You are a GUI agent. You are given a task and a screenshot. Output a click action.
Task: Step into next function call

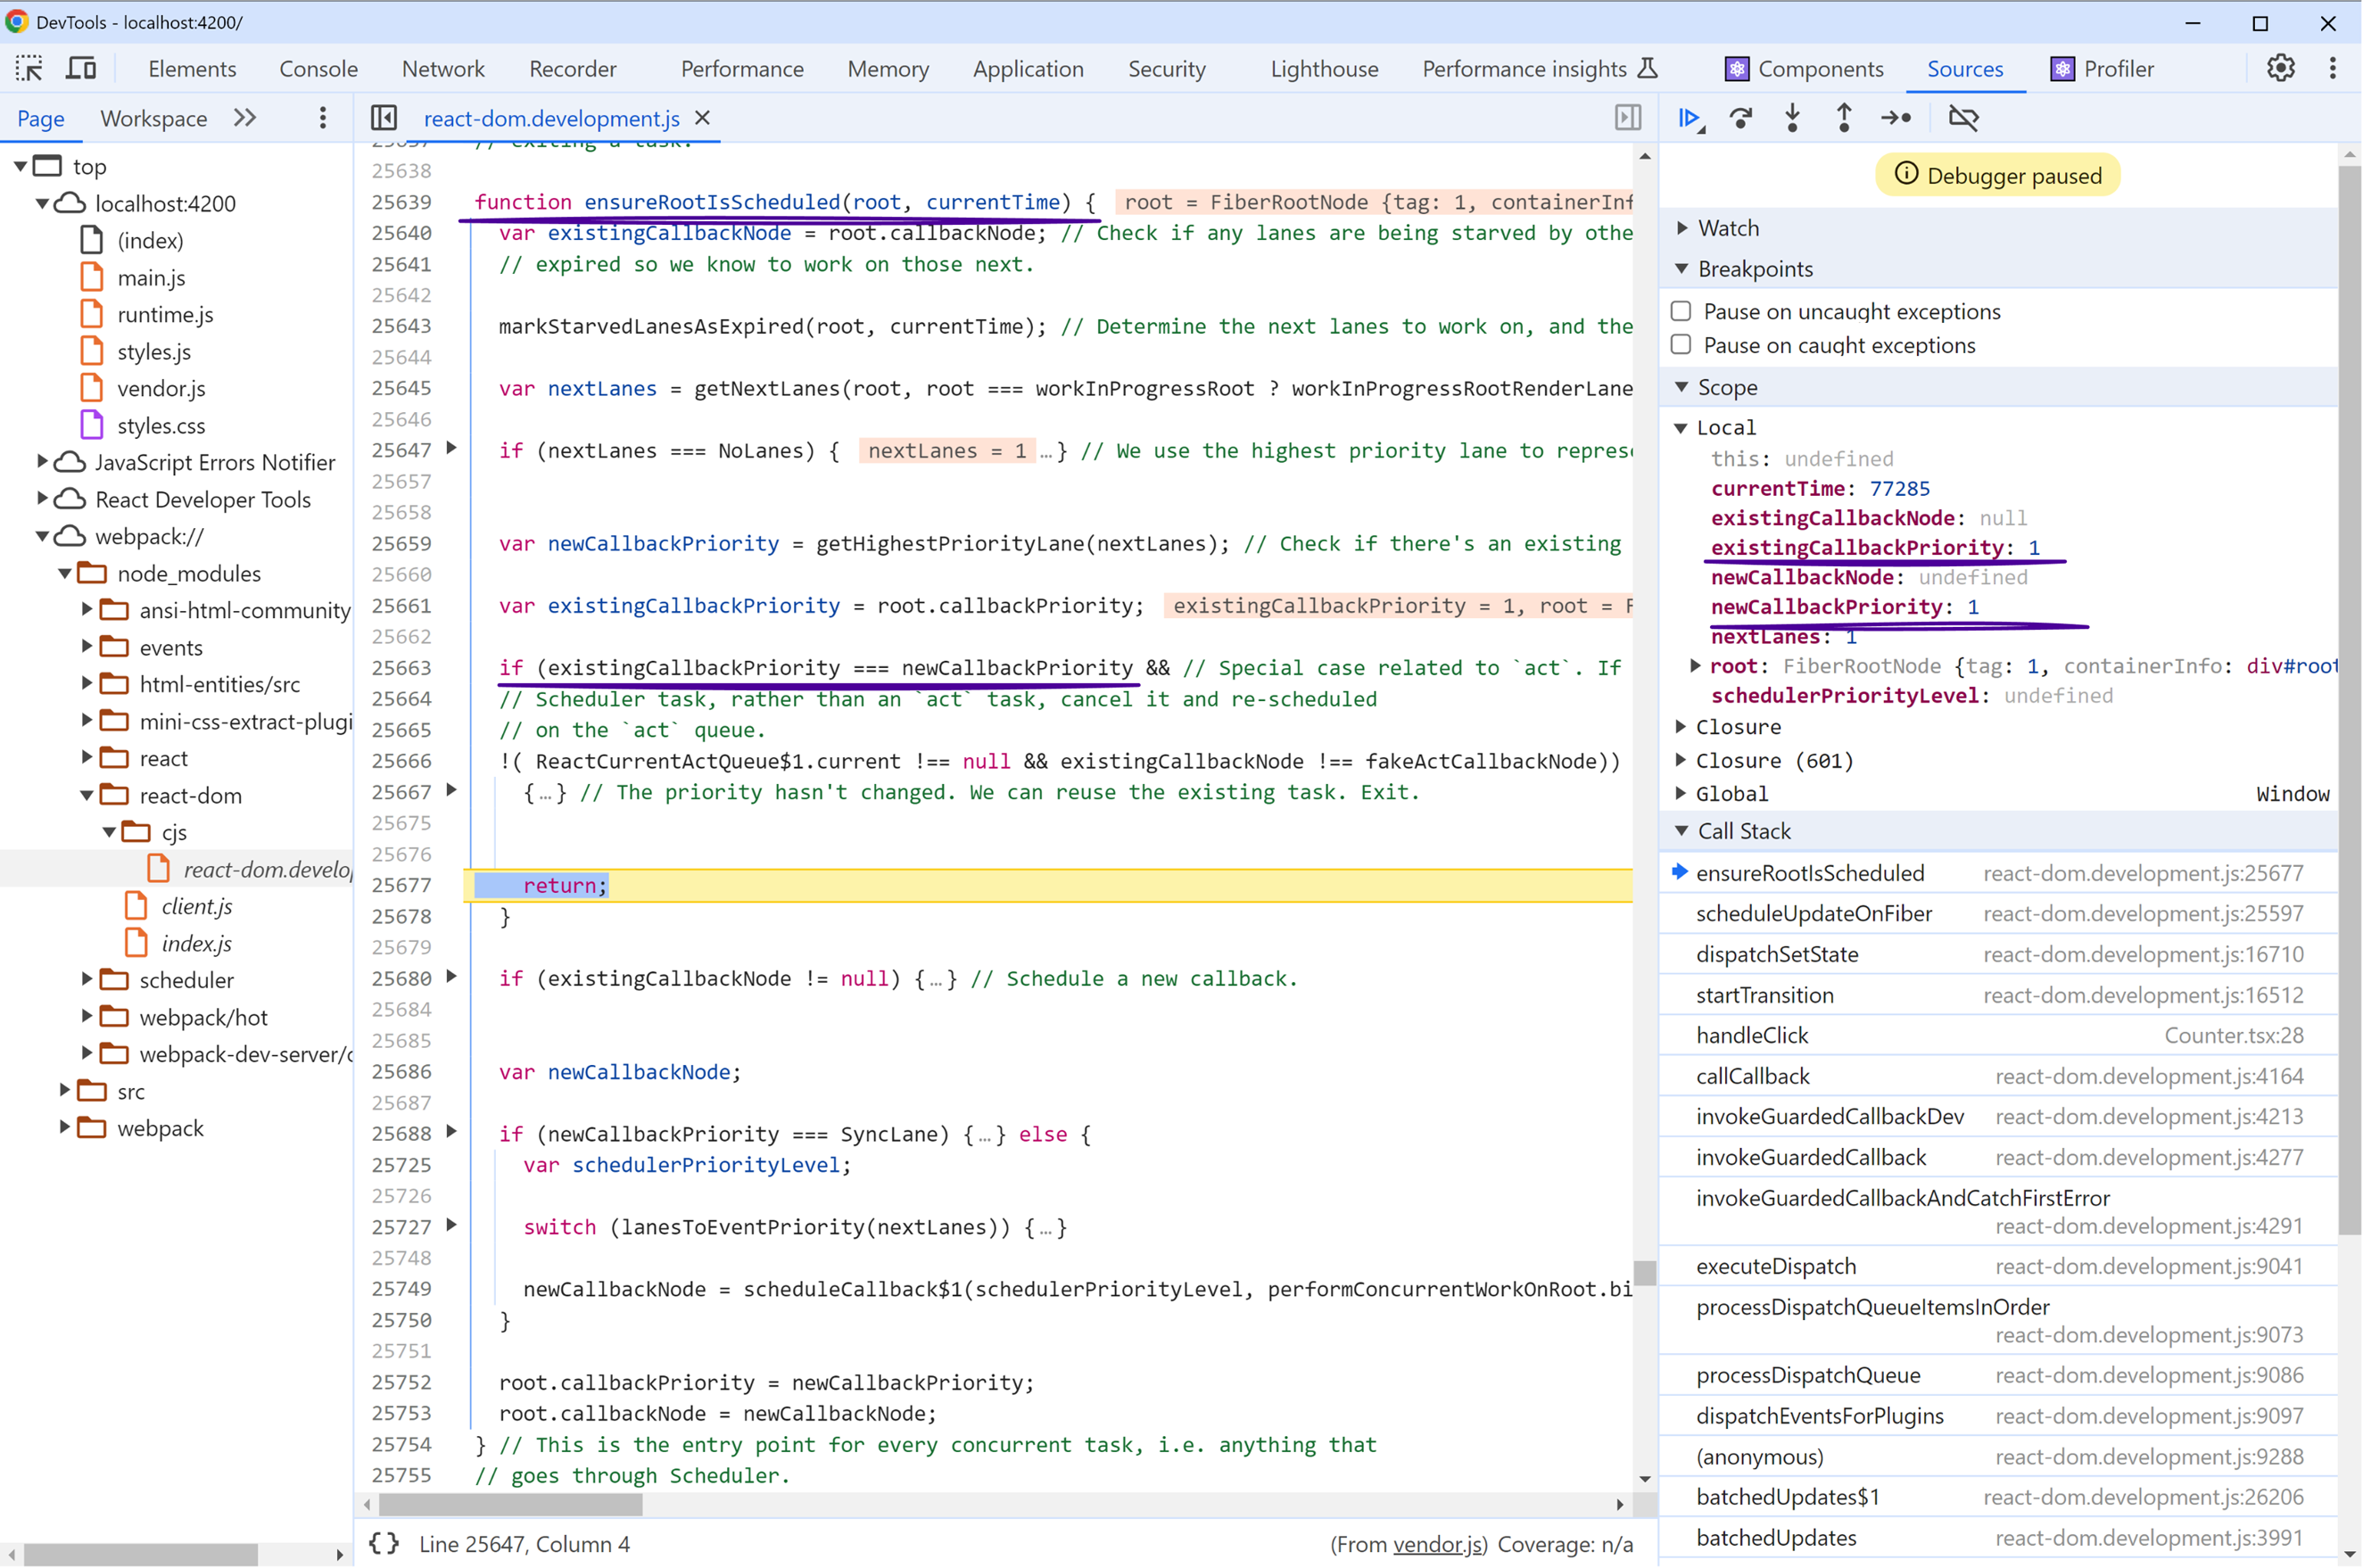(1793, 118)
